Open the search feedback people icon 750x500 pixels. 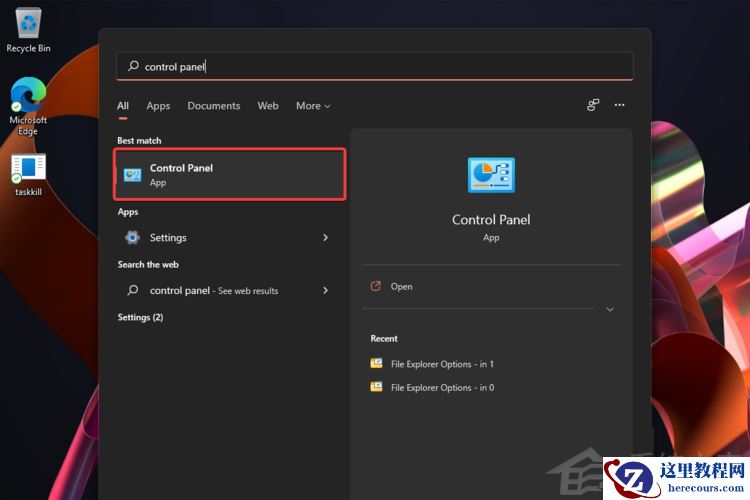pos(593,105)
